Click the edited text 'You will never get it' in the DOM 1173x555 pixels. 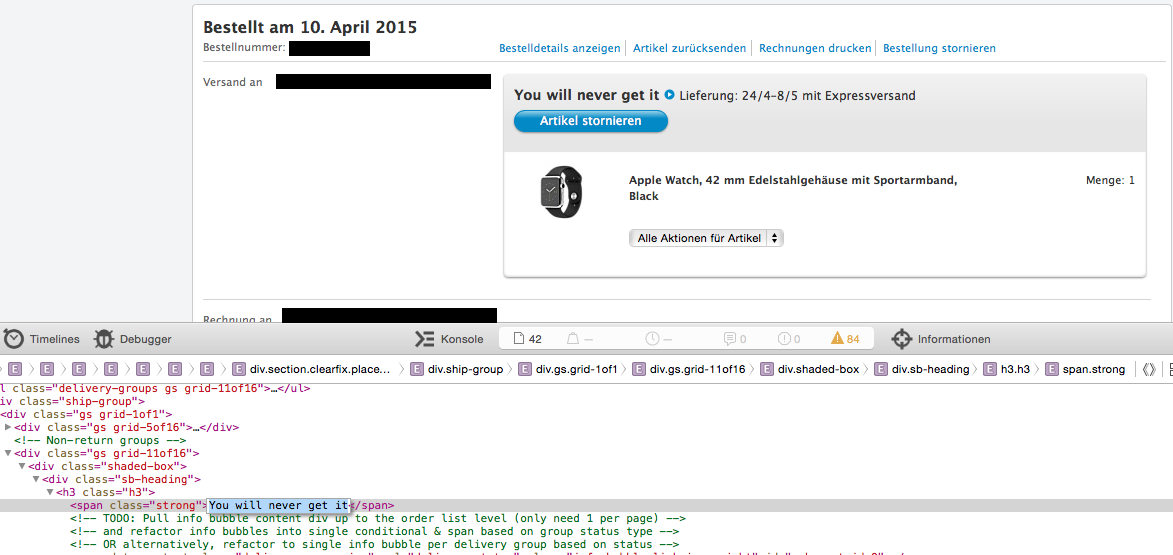[279, 506]
